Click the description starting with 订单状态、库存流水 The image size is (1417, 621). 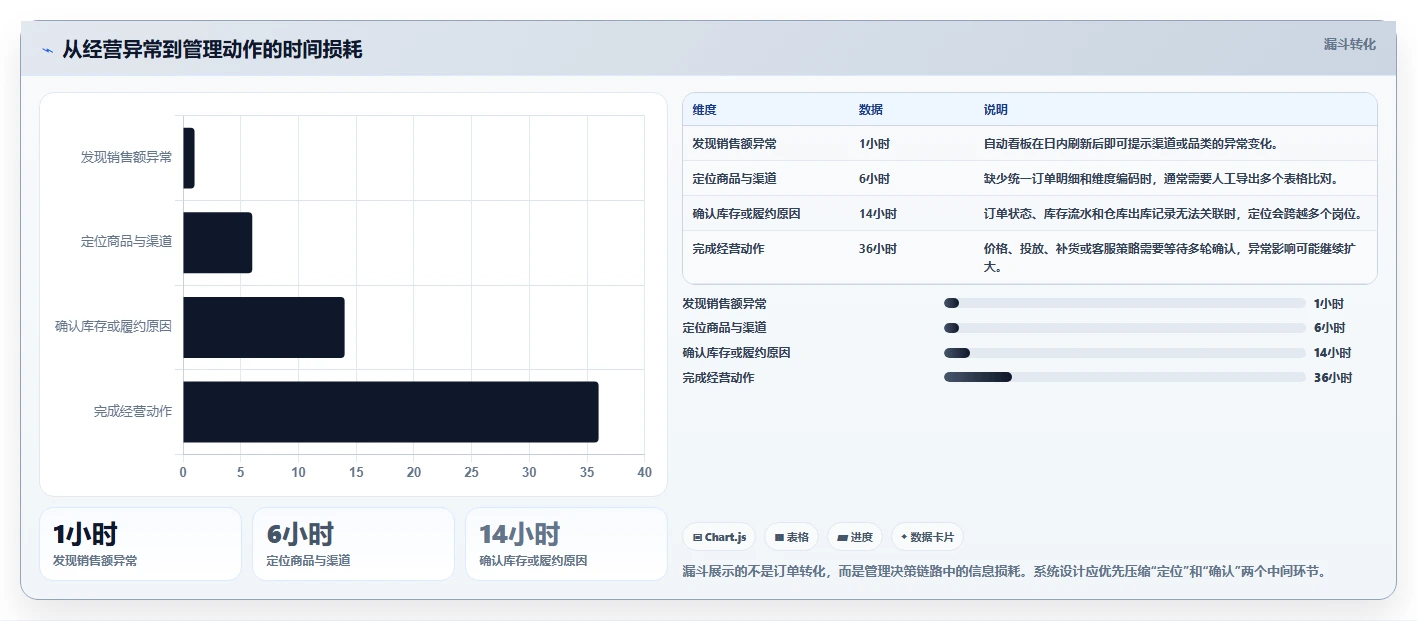(1172, 214)
